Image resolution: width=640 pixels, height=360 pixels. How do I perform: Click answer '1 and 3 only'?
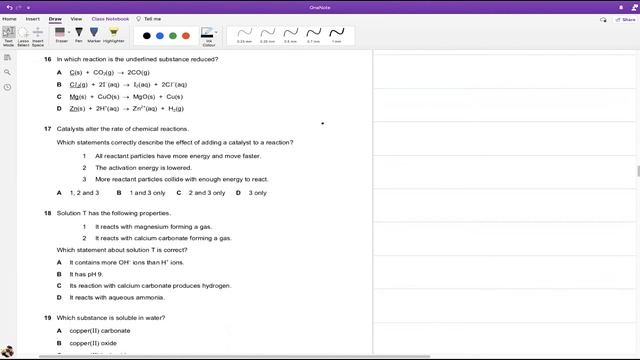[x=147, y=193]
